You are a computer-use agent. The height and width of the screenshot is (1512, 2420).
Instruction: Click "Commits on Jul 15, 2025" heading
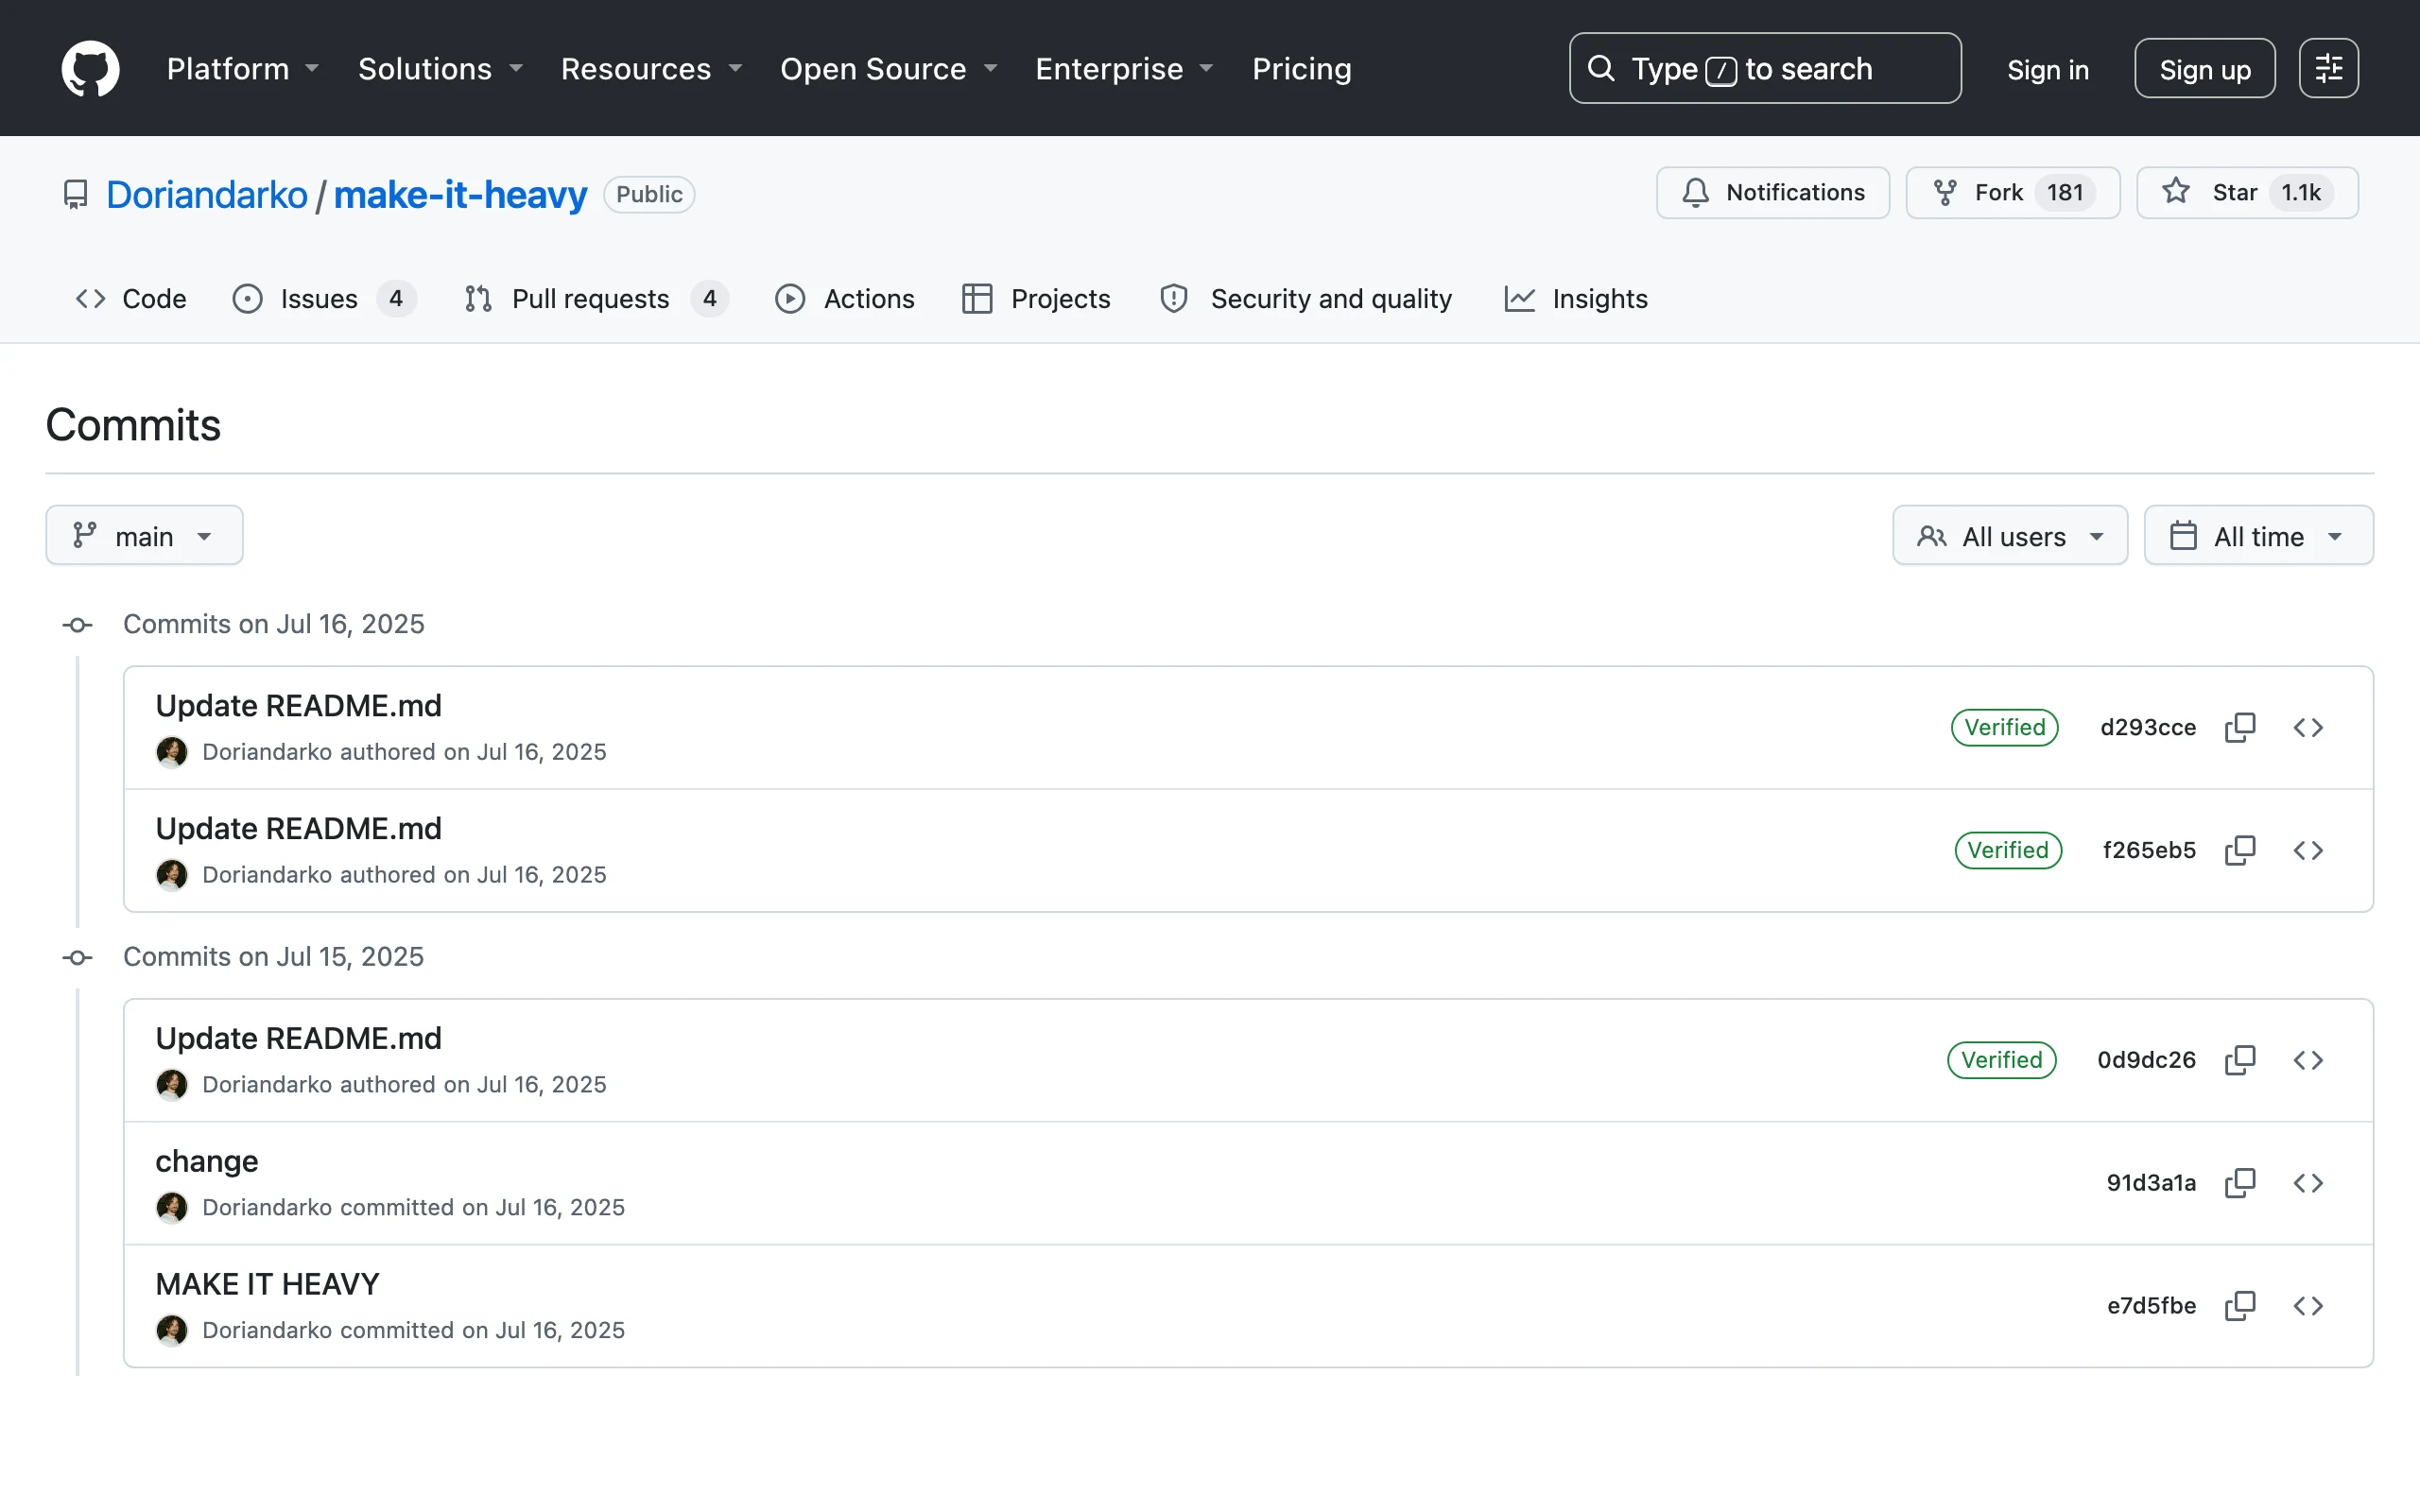pos(273,957)
